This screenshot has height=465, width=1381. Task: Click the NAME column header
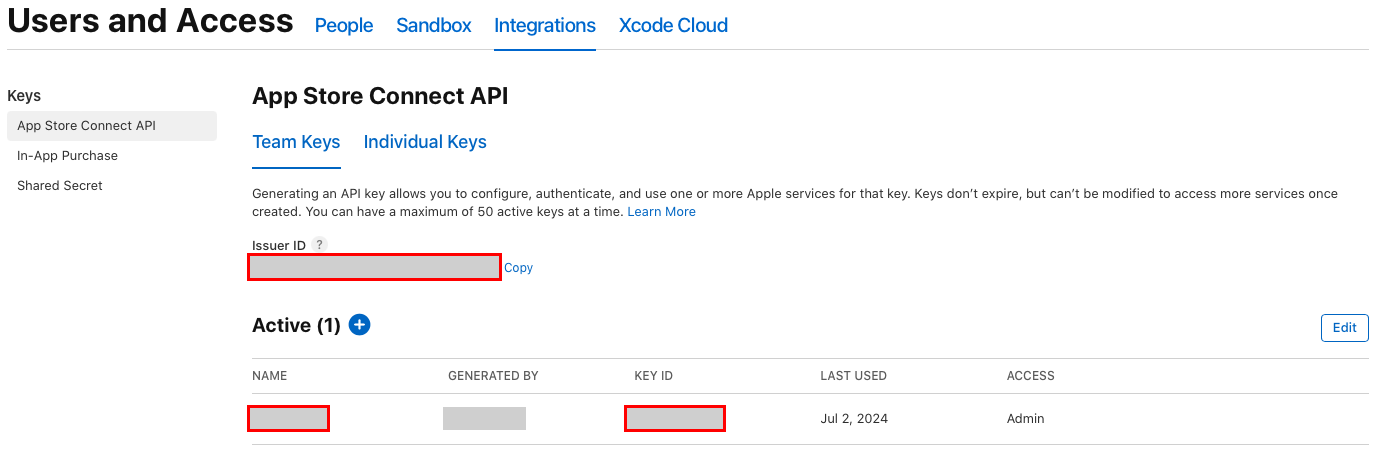click(270, 376)
